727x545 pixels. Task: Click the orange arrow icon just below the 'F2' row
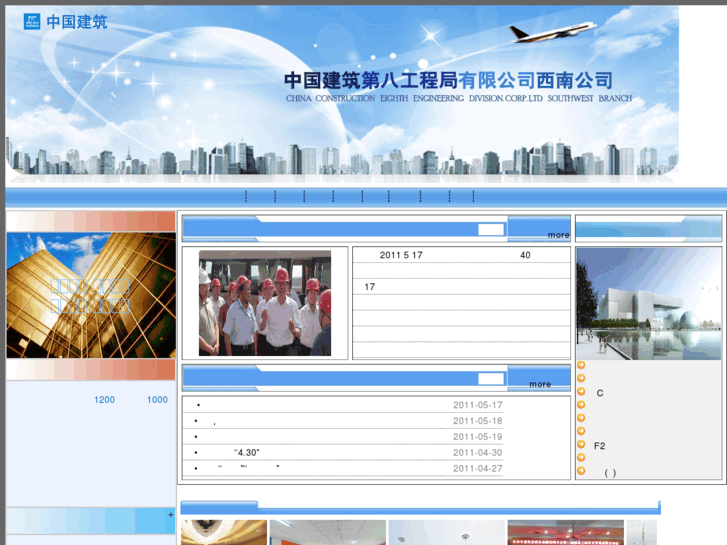(581, 457)
